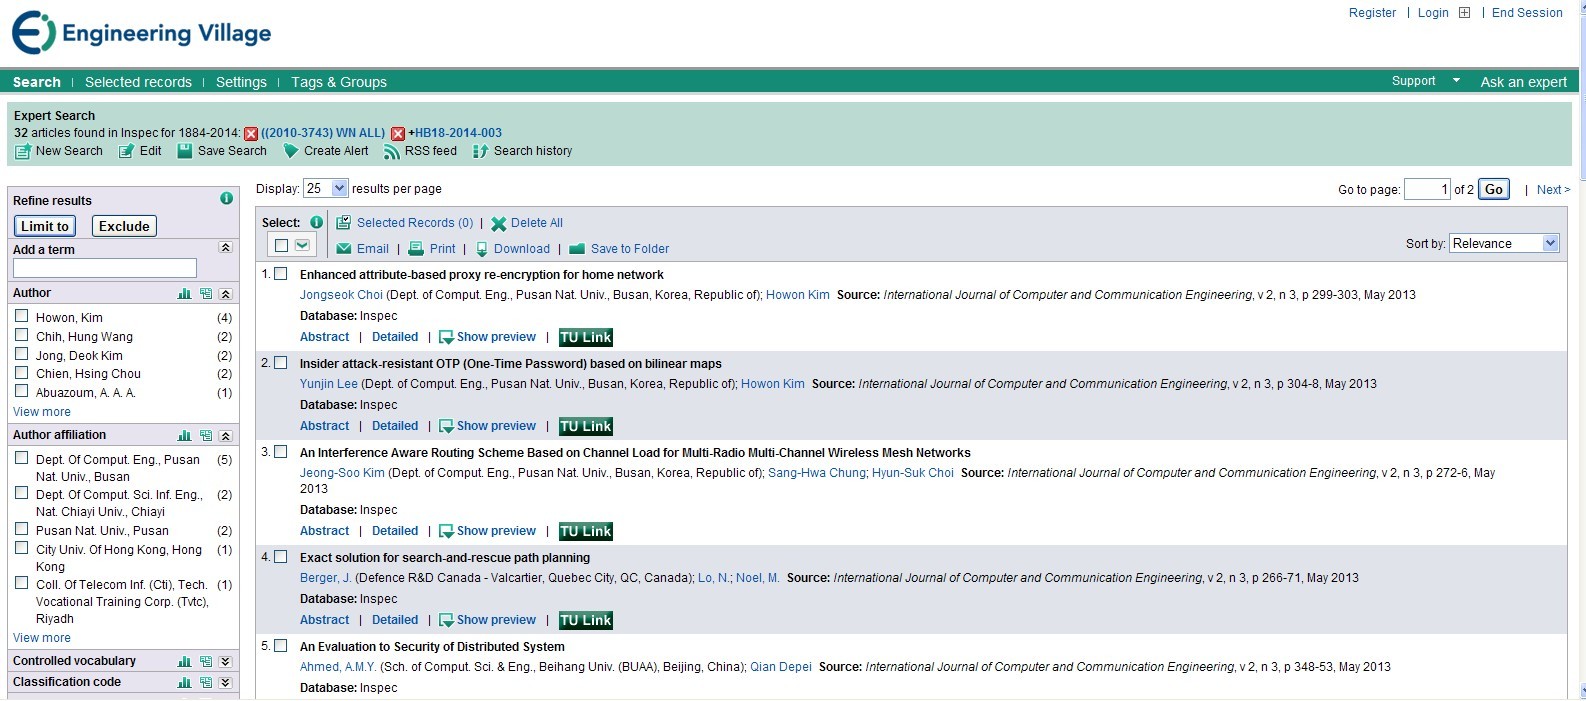Check the Jong, Deok Kim author filter
The width and height of the screenshot is (1586, 701).
click(21, 354)
